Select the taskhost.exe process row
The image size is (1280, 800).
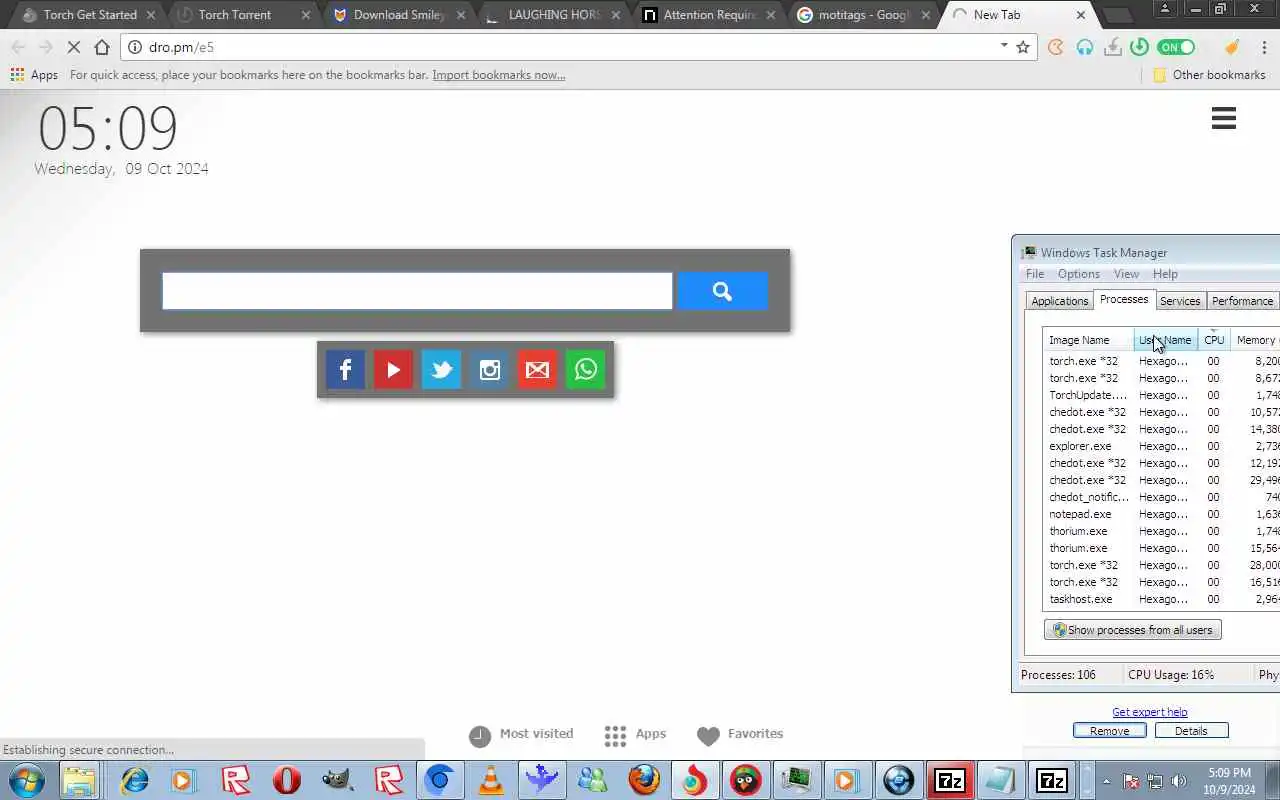(1161, 599)
